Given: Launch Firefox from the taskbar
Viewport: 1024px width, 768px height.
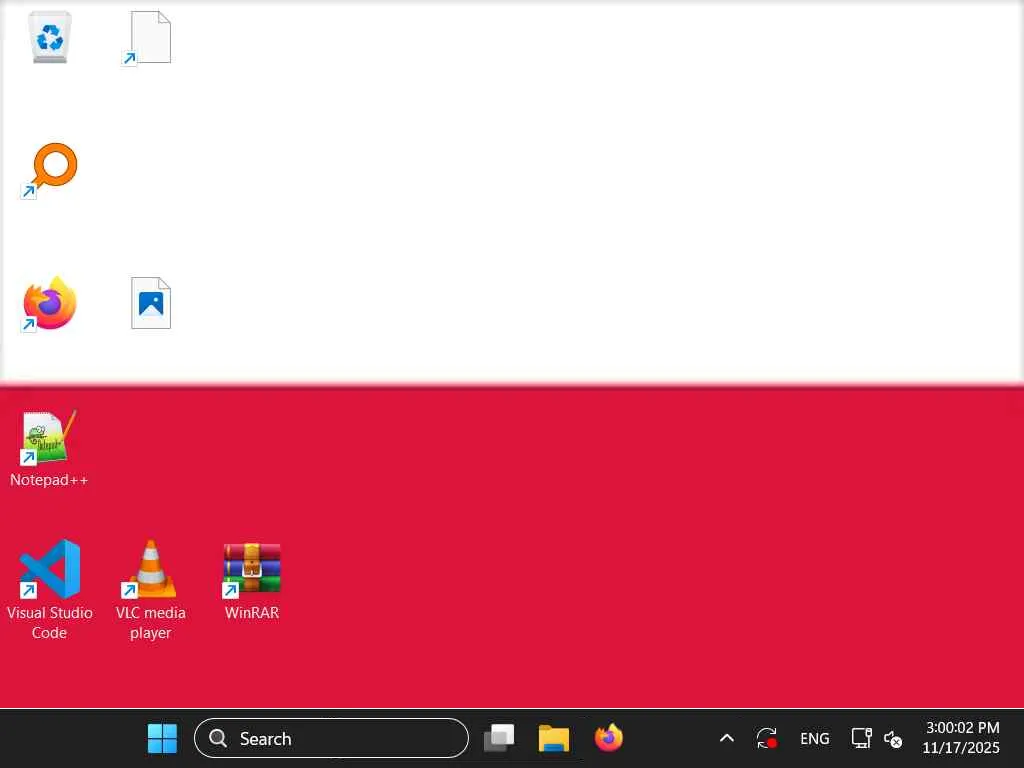Looking at the screenshot, I should tap(609, 739).
